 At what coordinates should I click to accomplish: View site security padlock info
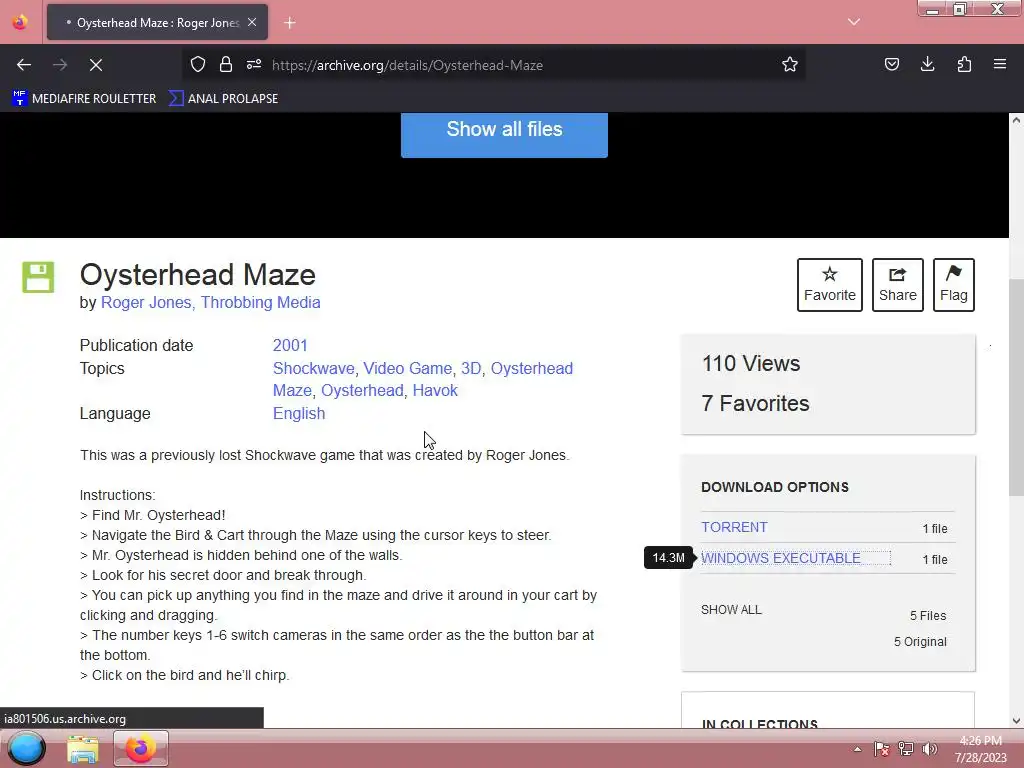coord(226,65)
